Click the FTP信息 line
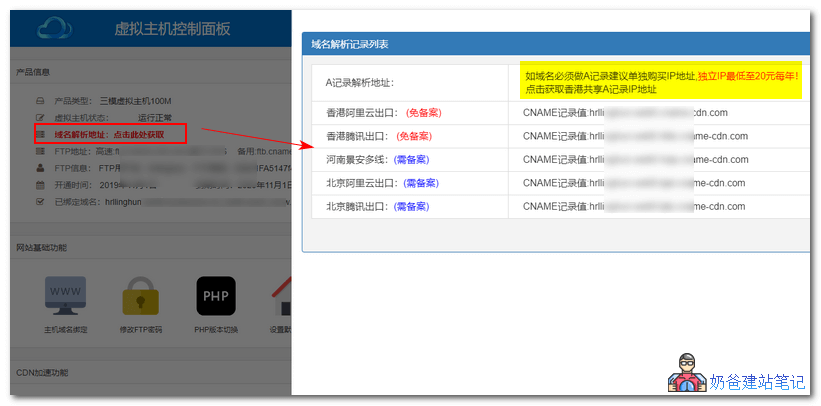The height and width of the screenshot is (406, 821). click(x=173, y=168)
